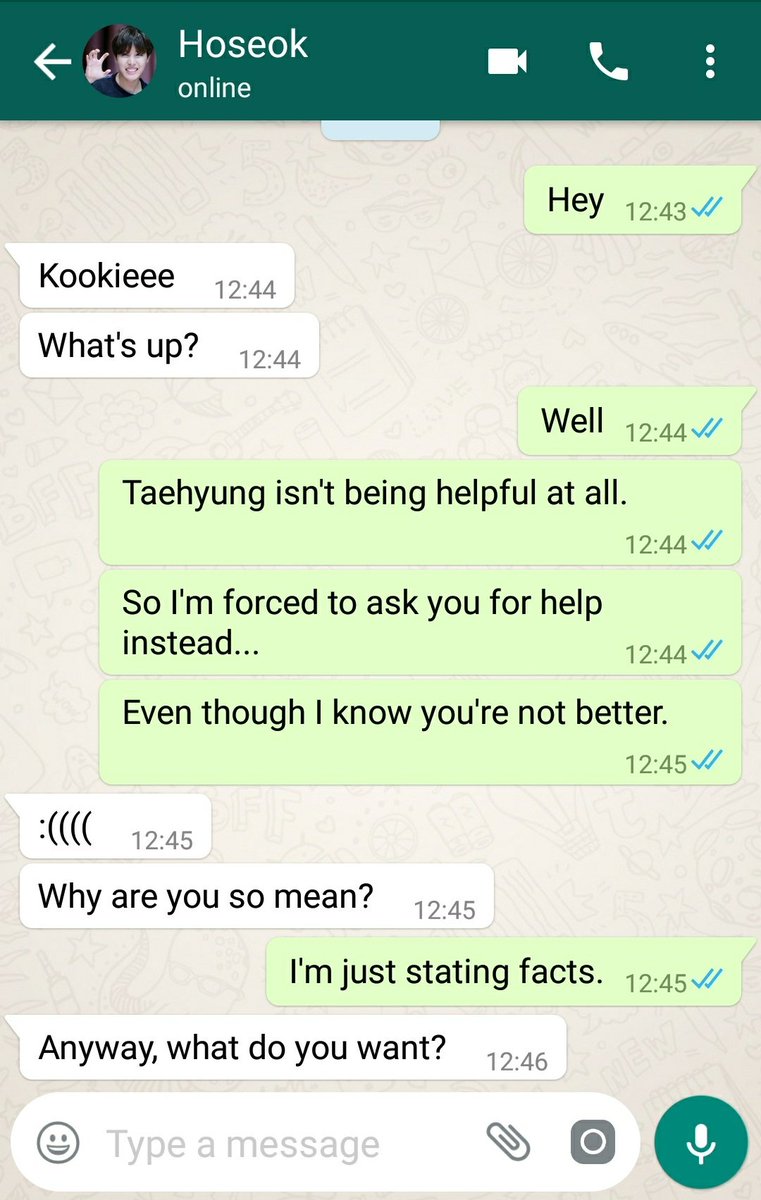Viewport: 761px width, 1200px height.
Task: Select "Taehyung isn't being helpful" message
Action: pos(420,512)
